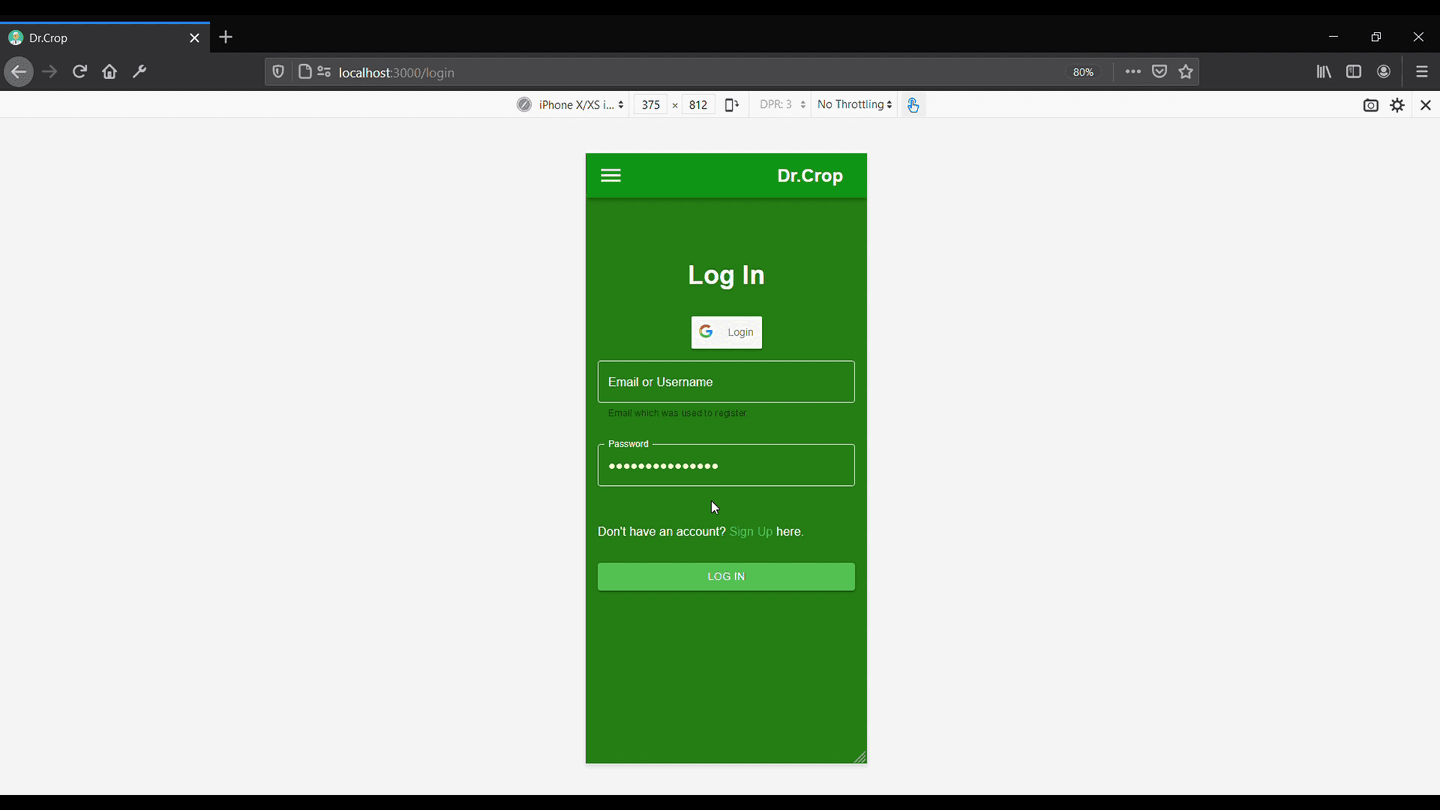Close responsive design mode
This screenshot has width=1440, height=810.
coord(1426,105)
